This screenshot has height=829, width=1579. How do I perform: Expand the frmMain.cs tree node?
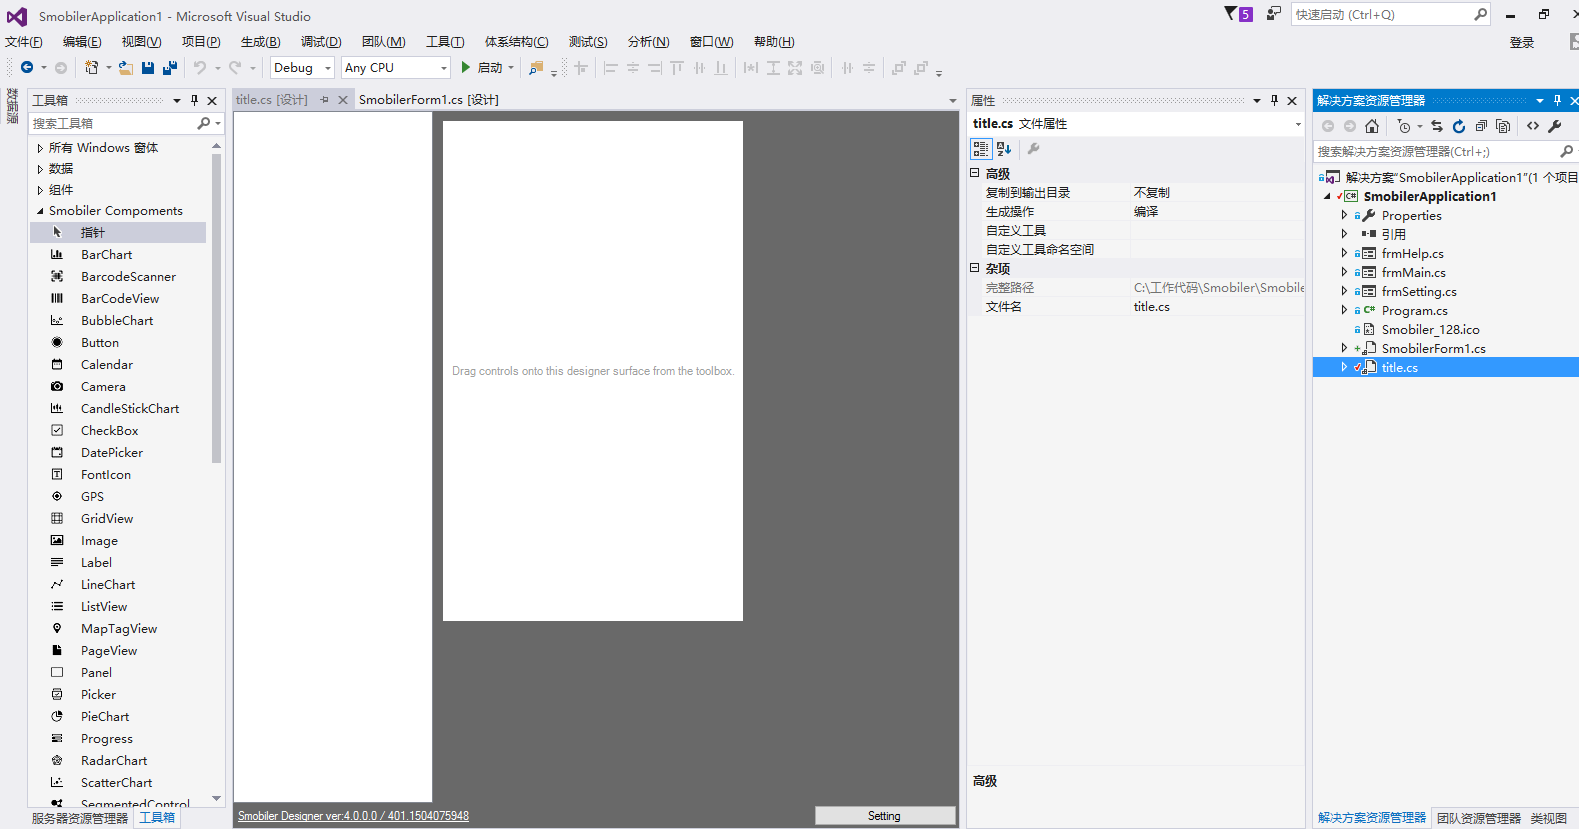pyautogui.click(x=1344, y=272)
